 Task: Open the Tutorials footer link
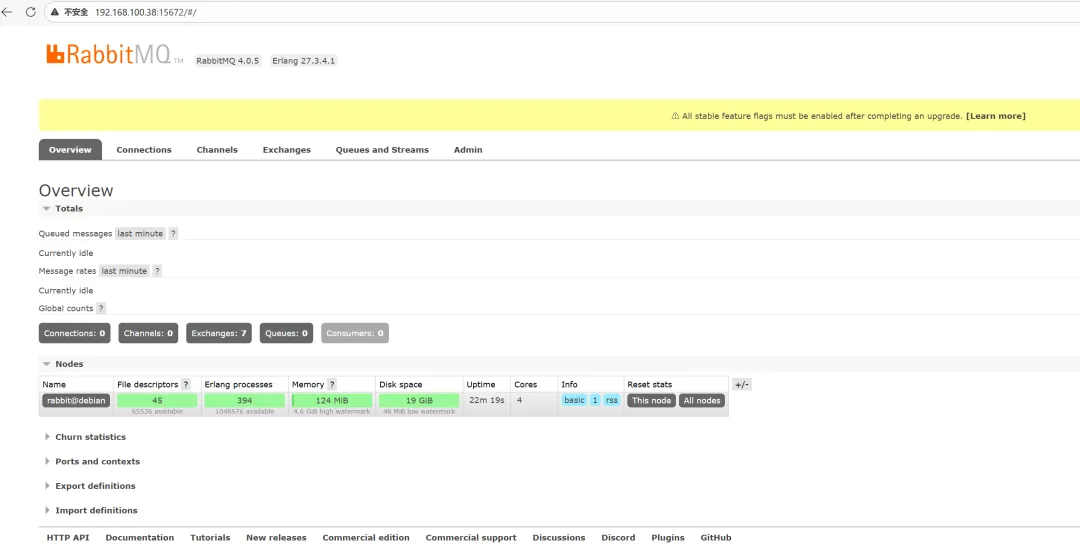(x=210, y=538)
